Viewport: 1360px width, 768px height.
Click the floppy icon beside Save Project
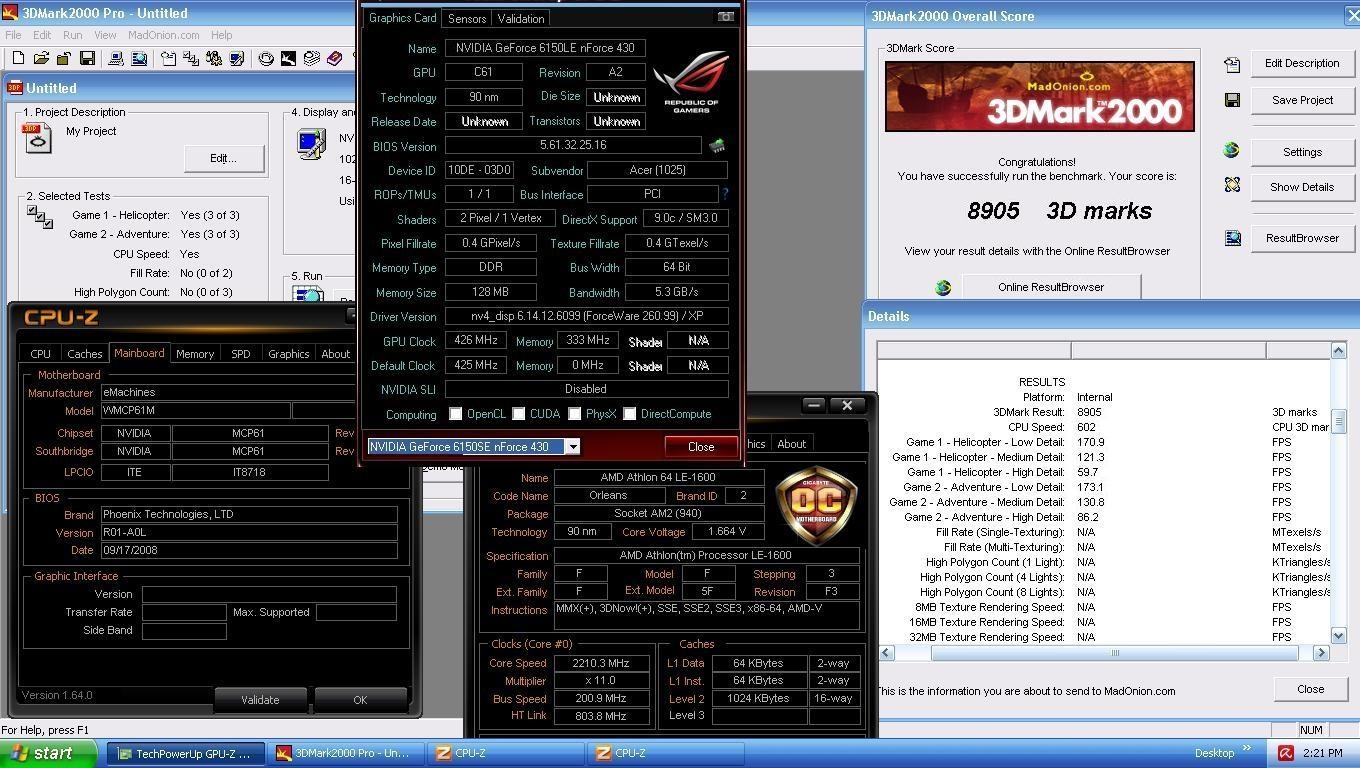(x=1232, y=100)
